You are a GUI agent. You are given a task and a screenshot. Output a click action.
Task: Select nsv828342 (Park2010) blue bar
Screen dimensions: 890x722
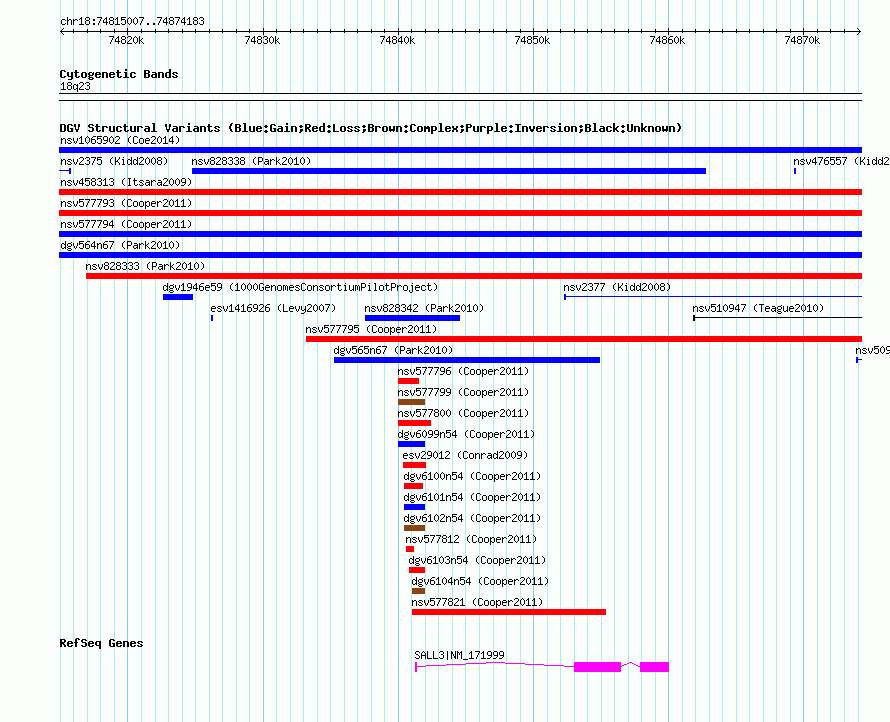pyautogui.click(x=412, y=318)
